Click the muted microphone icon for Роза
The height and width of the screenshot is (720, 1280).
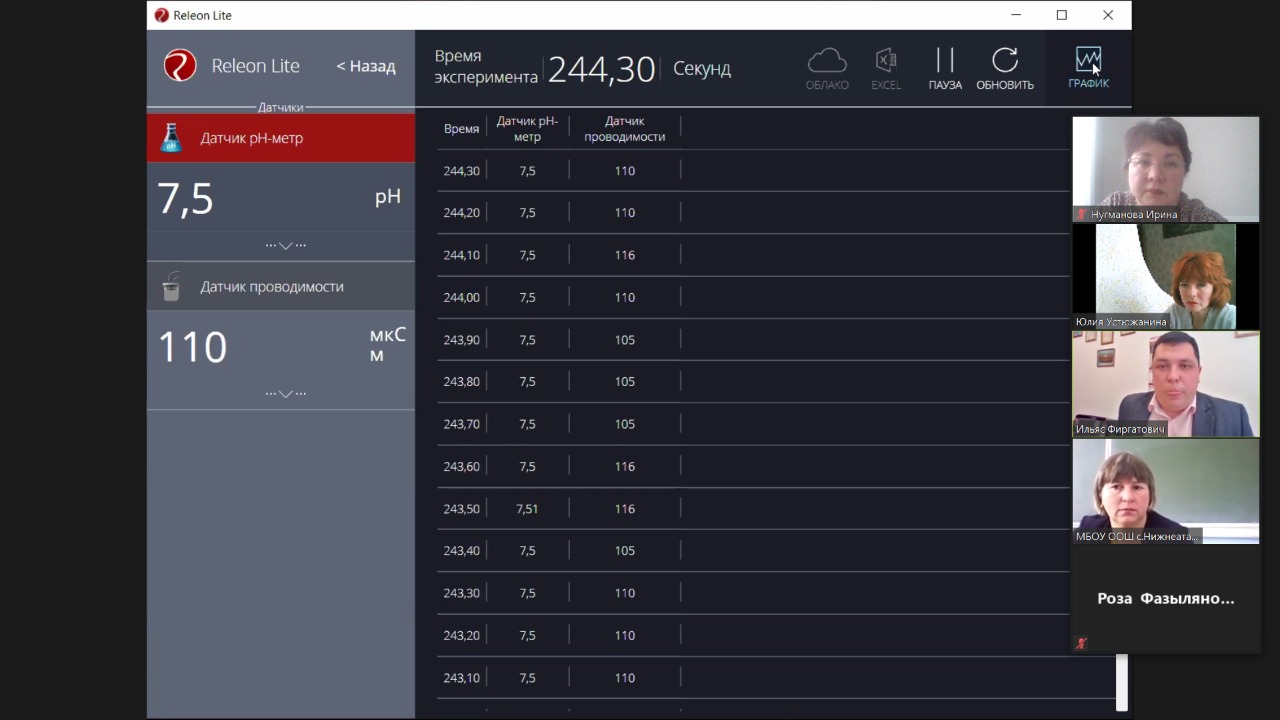click(x=1081, y=643)
